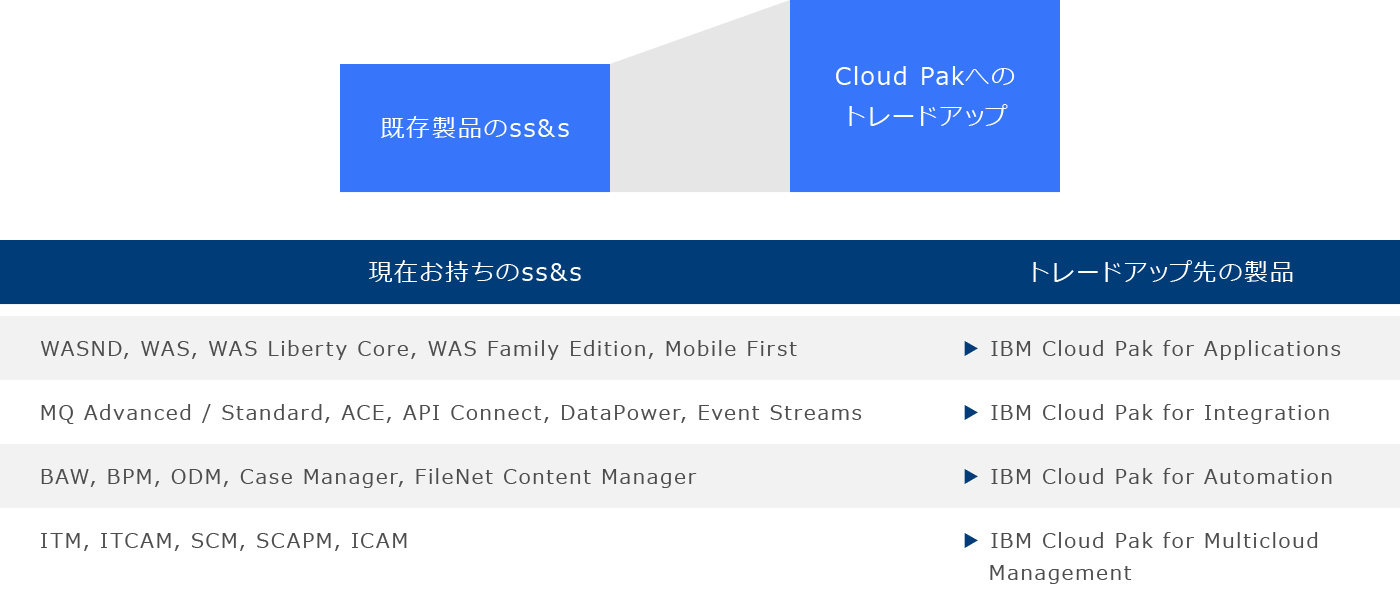The width and height of the screenshot is (1400, 594).
Task: Click the トレードアップ先の製品 column header
Action: coord(1161,272)
